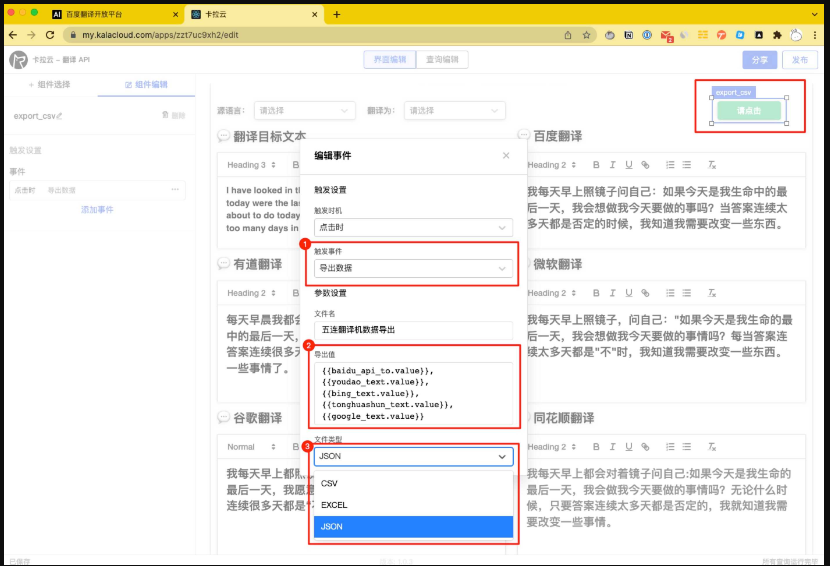Insert link in 微软翻译 editor toolbar
This screenshot has width=830, height=566.
645,293
